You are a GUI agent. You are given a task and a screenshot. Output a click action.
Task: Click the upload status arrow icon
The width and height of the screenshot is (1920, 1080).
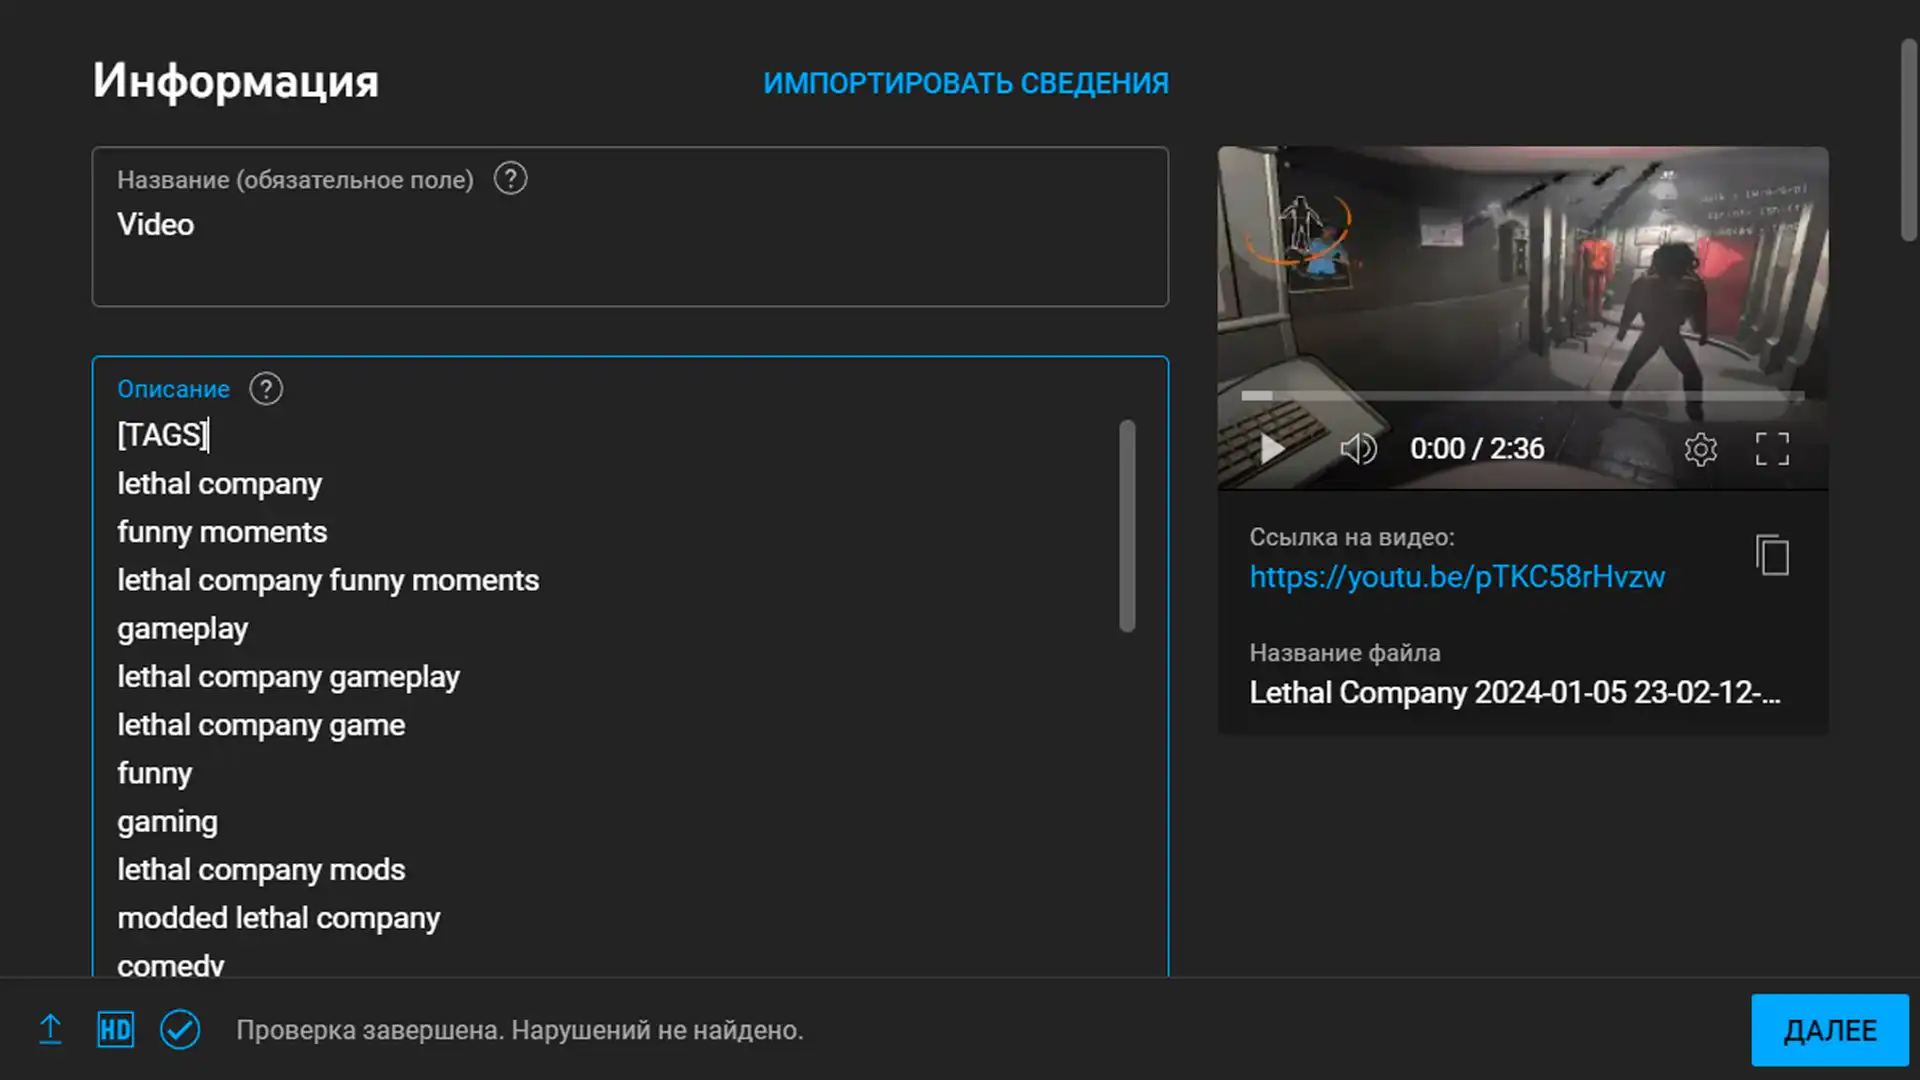[50, 1029]
